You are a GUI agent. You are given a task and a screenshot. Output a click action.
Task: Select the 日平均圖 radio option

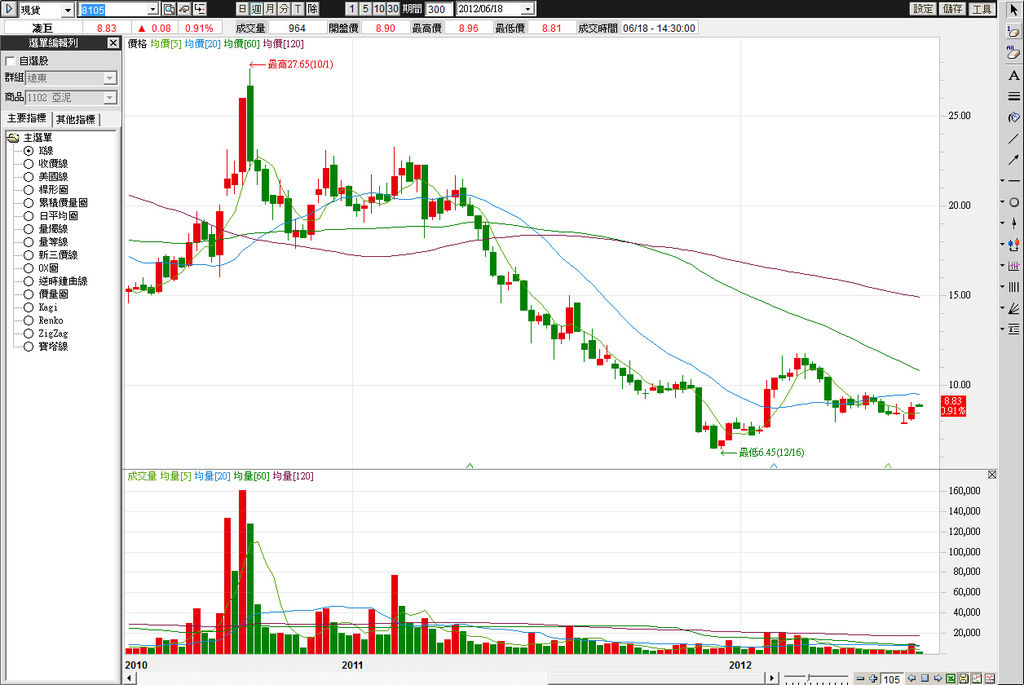click(x=29, y=216)
